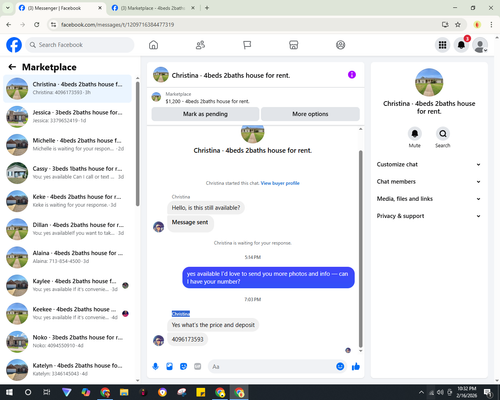Open Alaina 4beds 2baths conversation
This screenshot has height=400, width=500.
67,257
